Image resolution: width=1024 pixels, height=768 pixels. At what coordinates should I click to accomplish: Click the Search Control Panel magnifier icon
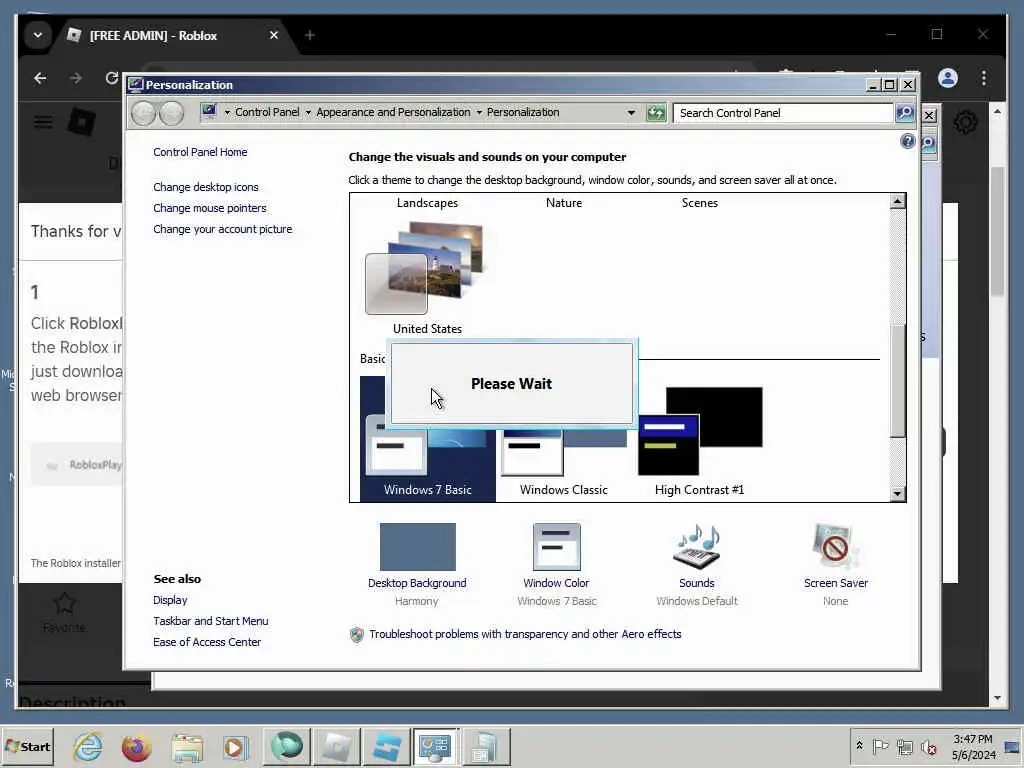(904, 113)
